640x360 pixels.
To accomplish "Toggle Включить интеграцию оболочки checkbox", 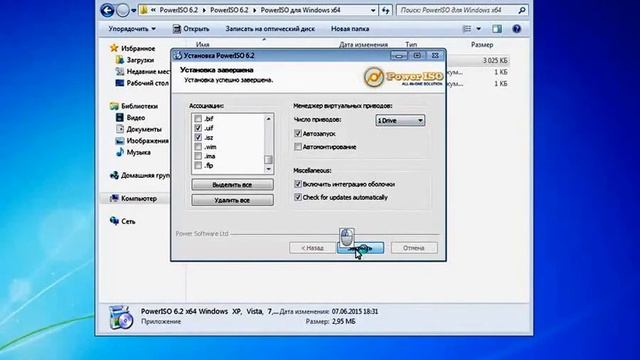I will coord(298,184).
